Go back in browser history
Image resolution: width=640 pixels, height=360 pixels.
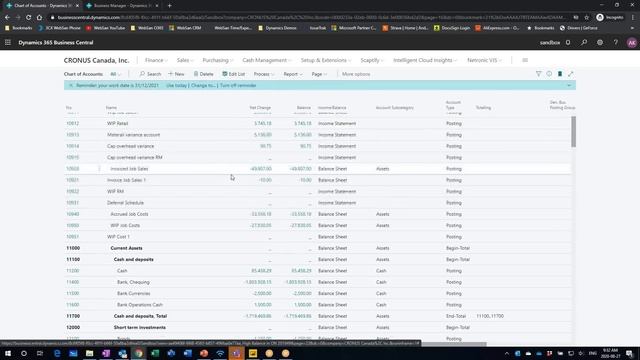point(7,18)
